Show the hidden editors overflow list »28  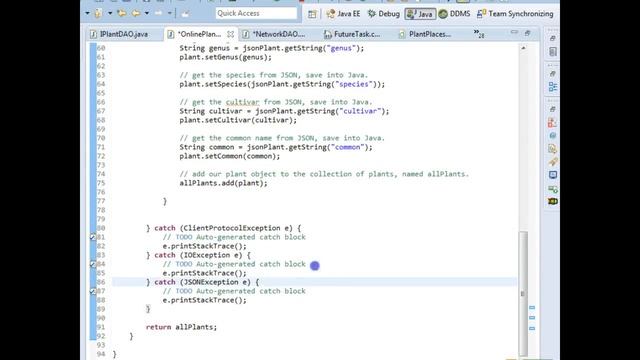[479, 34]
